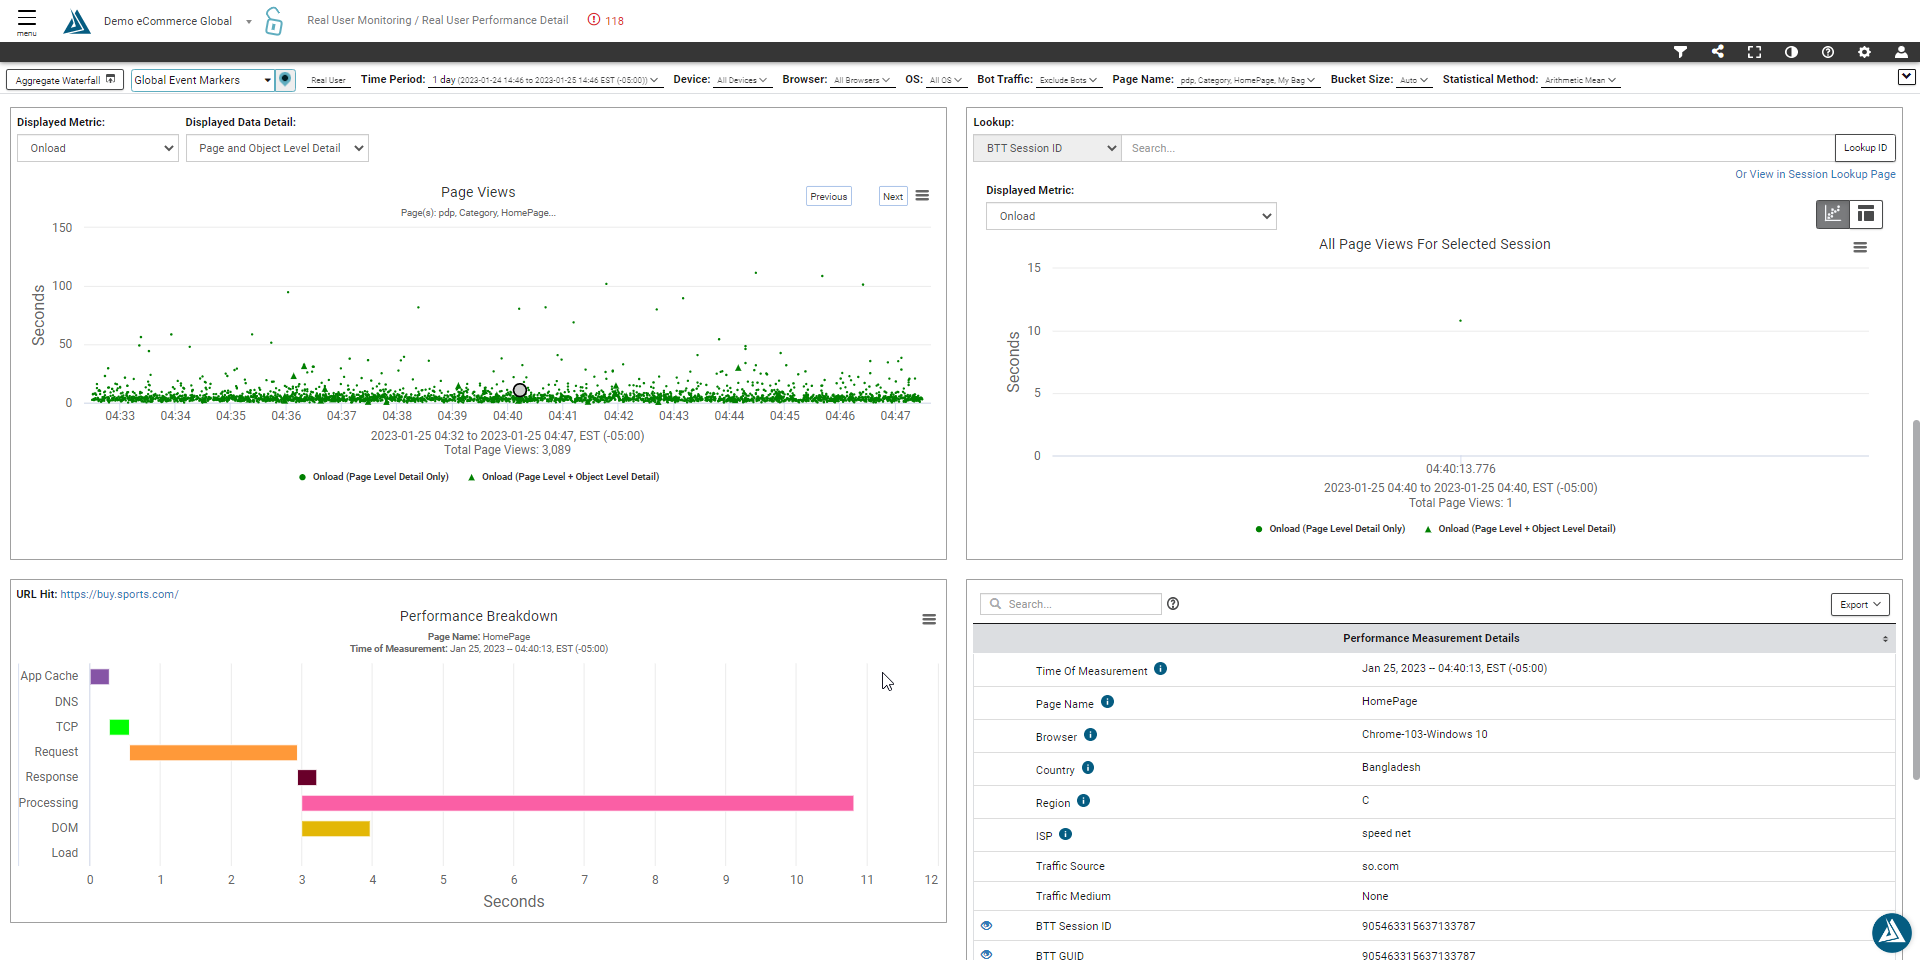Open Page and Object Level Detail dropdown
This screenshot has width=1920, height=961.
[277, 148]
